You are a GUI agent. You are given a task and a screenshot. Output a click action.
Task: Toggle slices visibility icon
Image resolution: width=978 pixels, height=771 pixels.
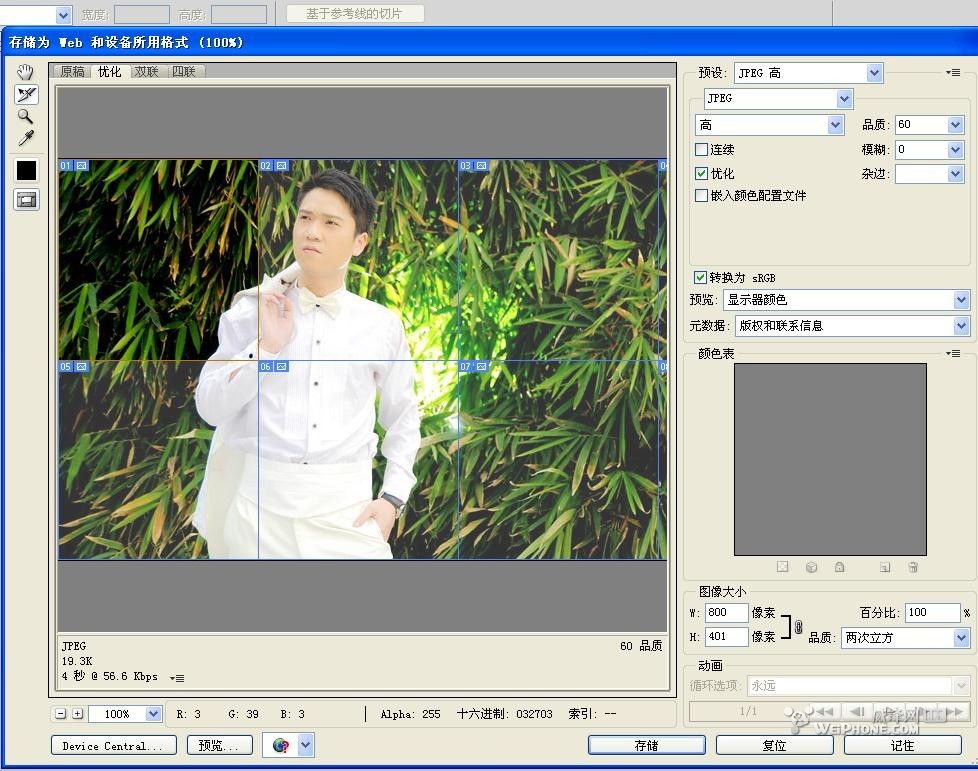(x=26, y=200)
